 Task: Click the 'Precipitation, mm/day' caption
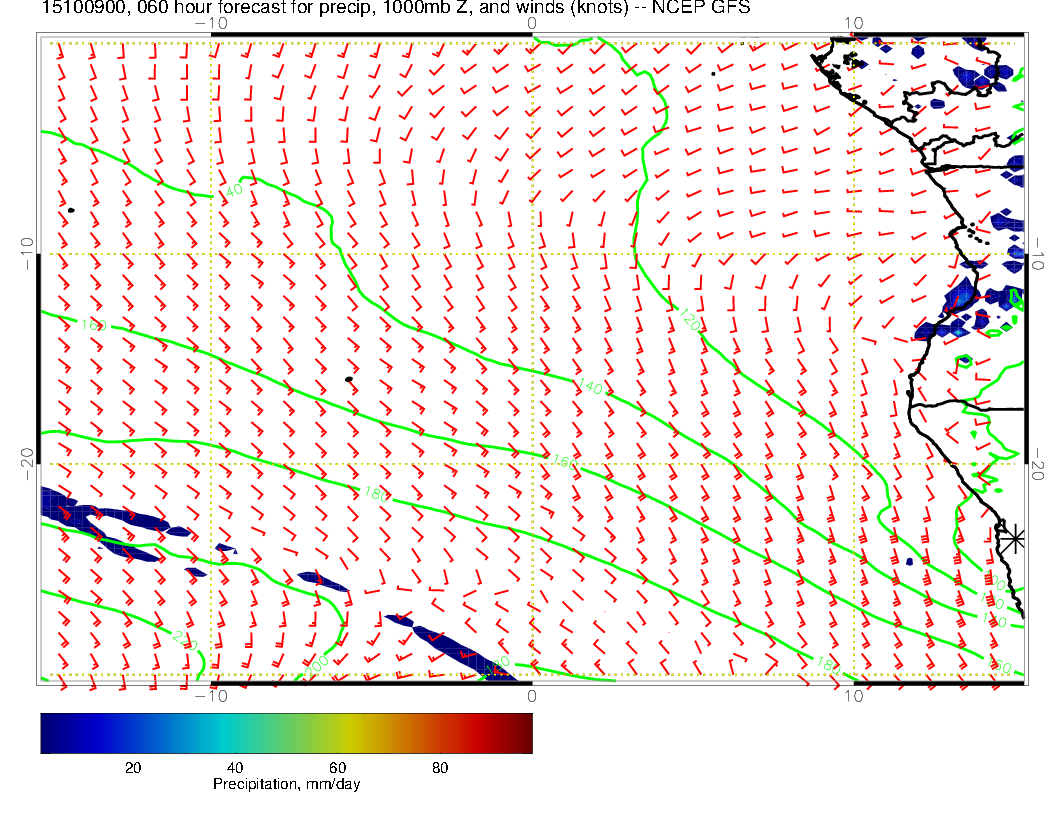286,784
